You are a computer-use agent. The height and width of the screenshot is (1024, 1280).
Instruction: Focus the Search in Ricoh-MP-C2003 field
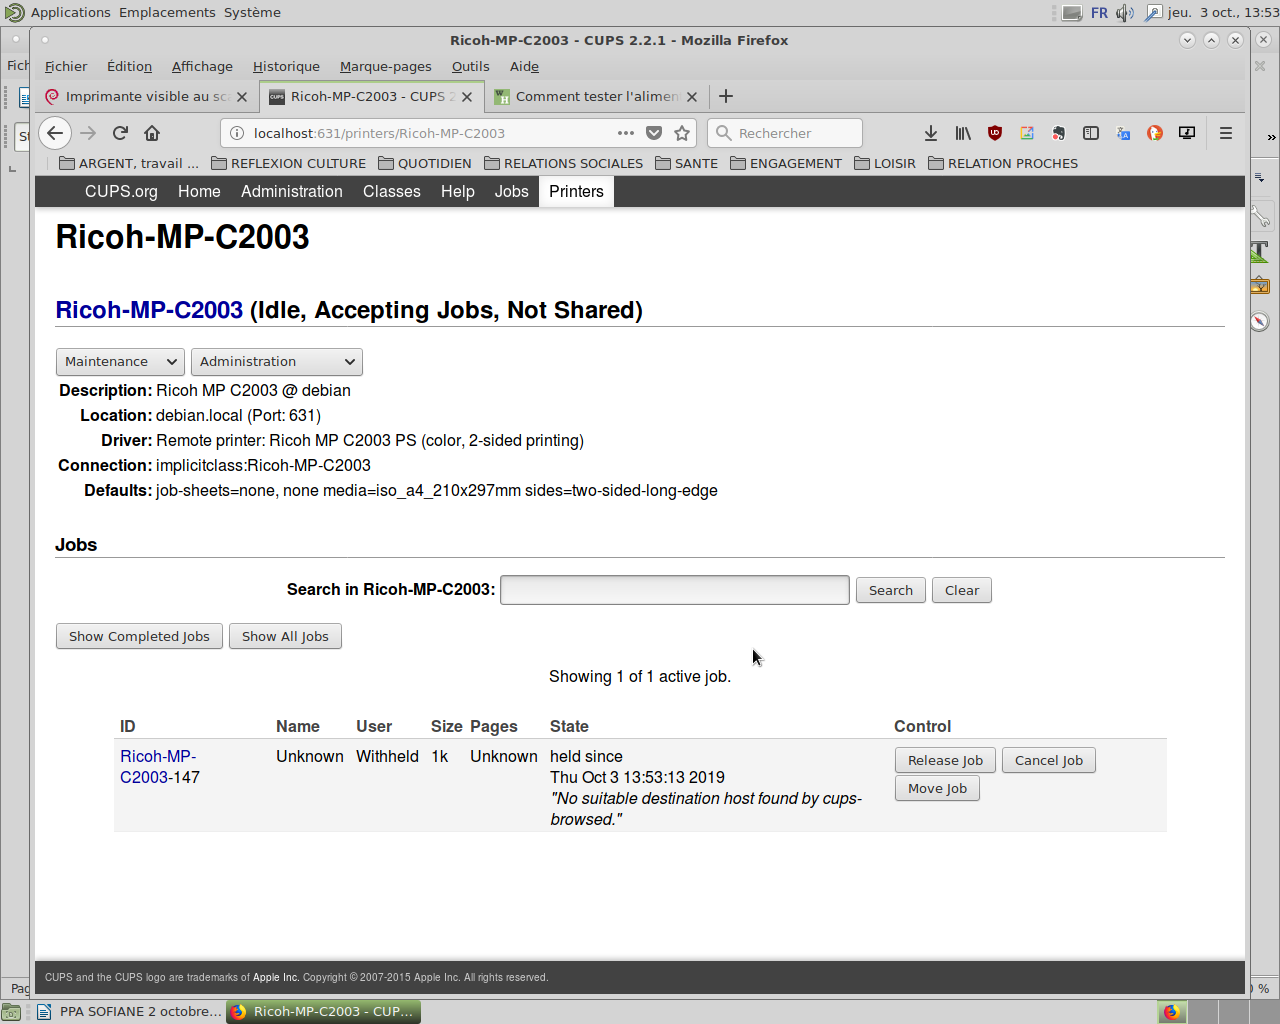click(675, 590)
